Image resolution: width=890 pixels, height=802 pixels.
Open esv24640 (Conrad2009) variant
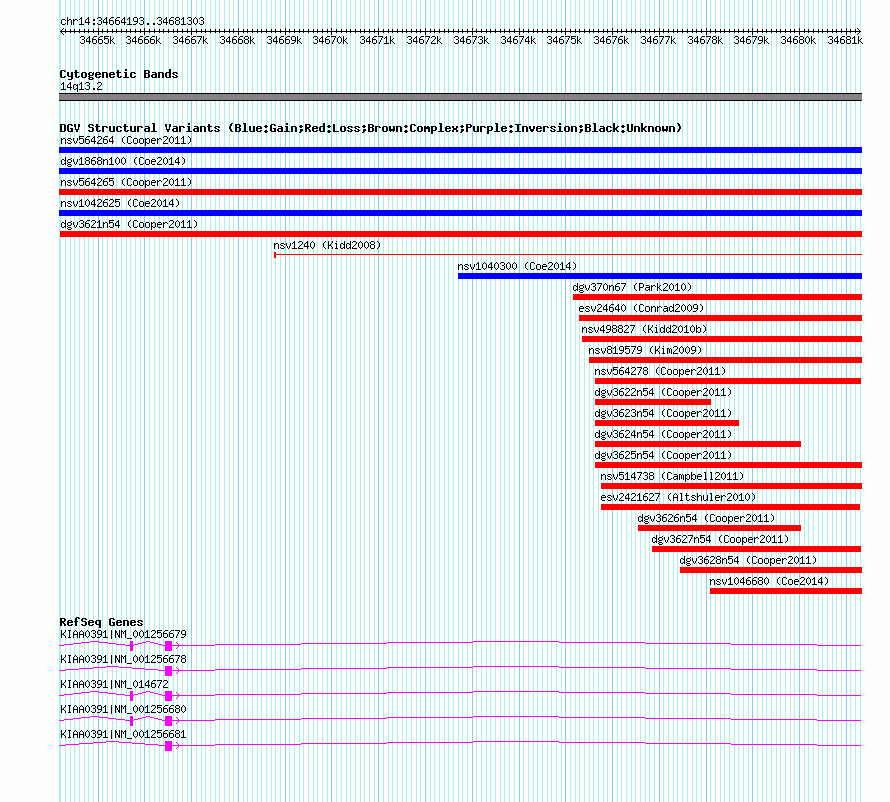641,308
